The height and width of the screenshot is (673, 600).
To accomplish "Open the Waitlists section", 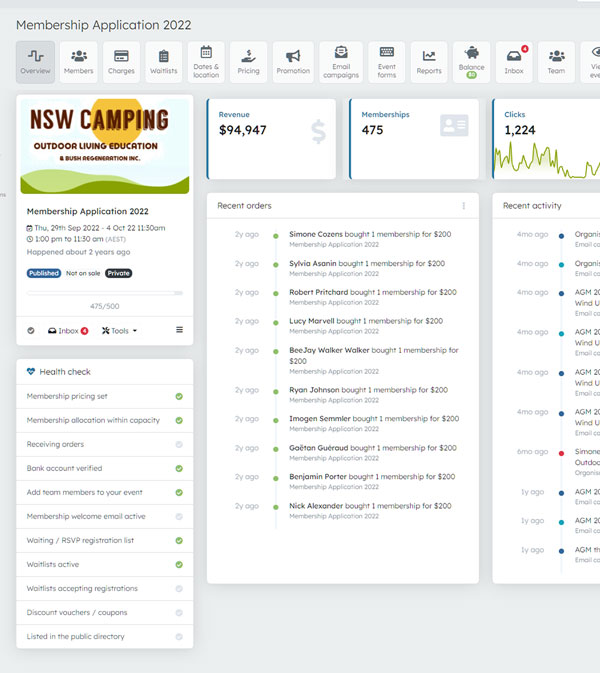I will (164, 62).
